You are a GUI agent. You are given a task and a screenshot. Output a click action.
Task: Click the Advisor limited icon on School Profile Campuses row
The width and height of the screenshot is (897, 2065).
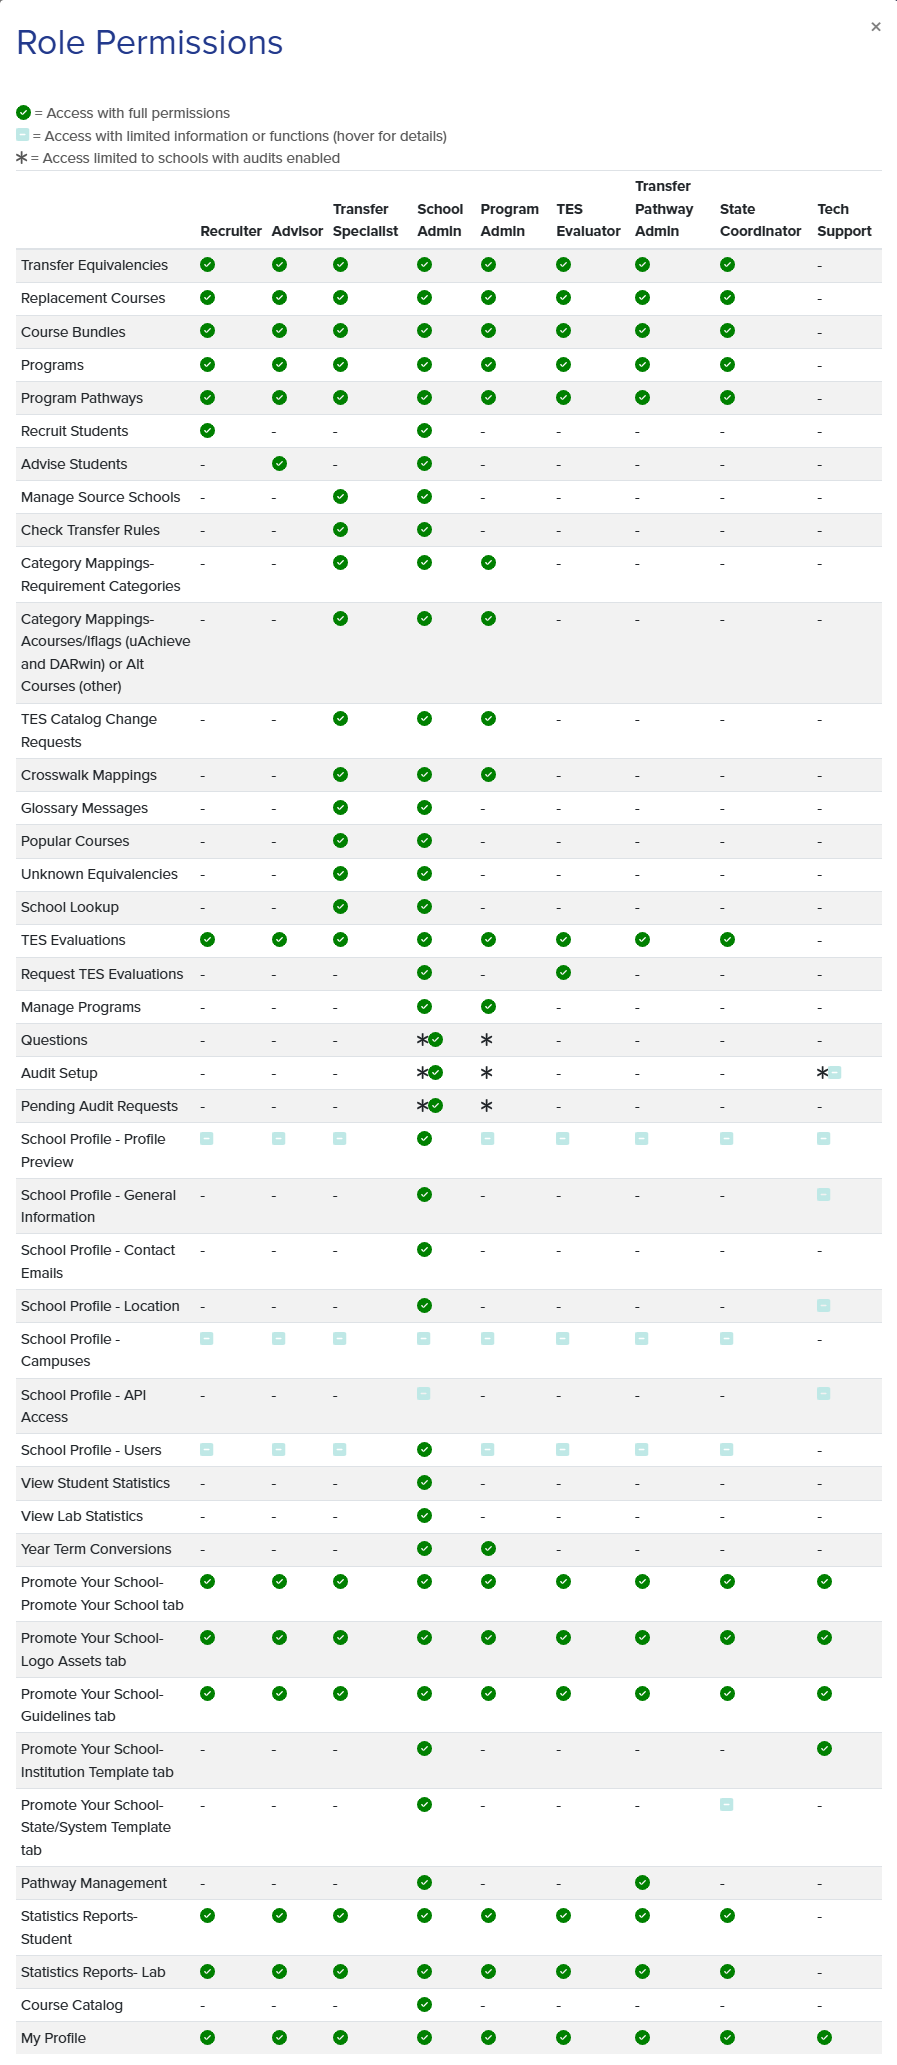coord(280,1338)
